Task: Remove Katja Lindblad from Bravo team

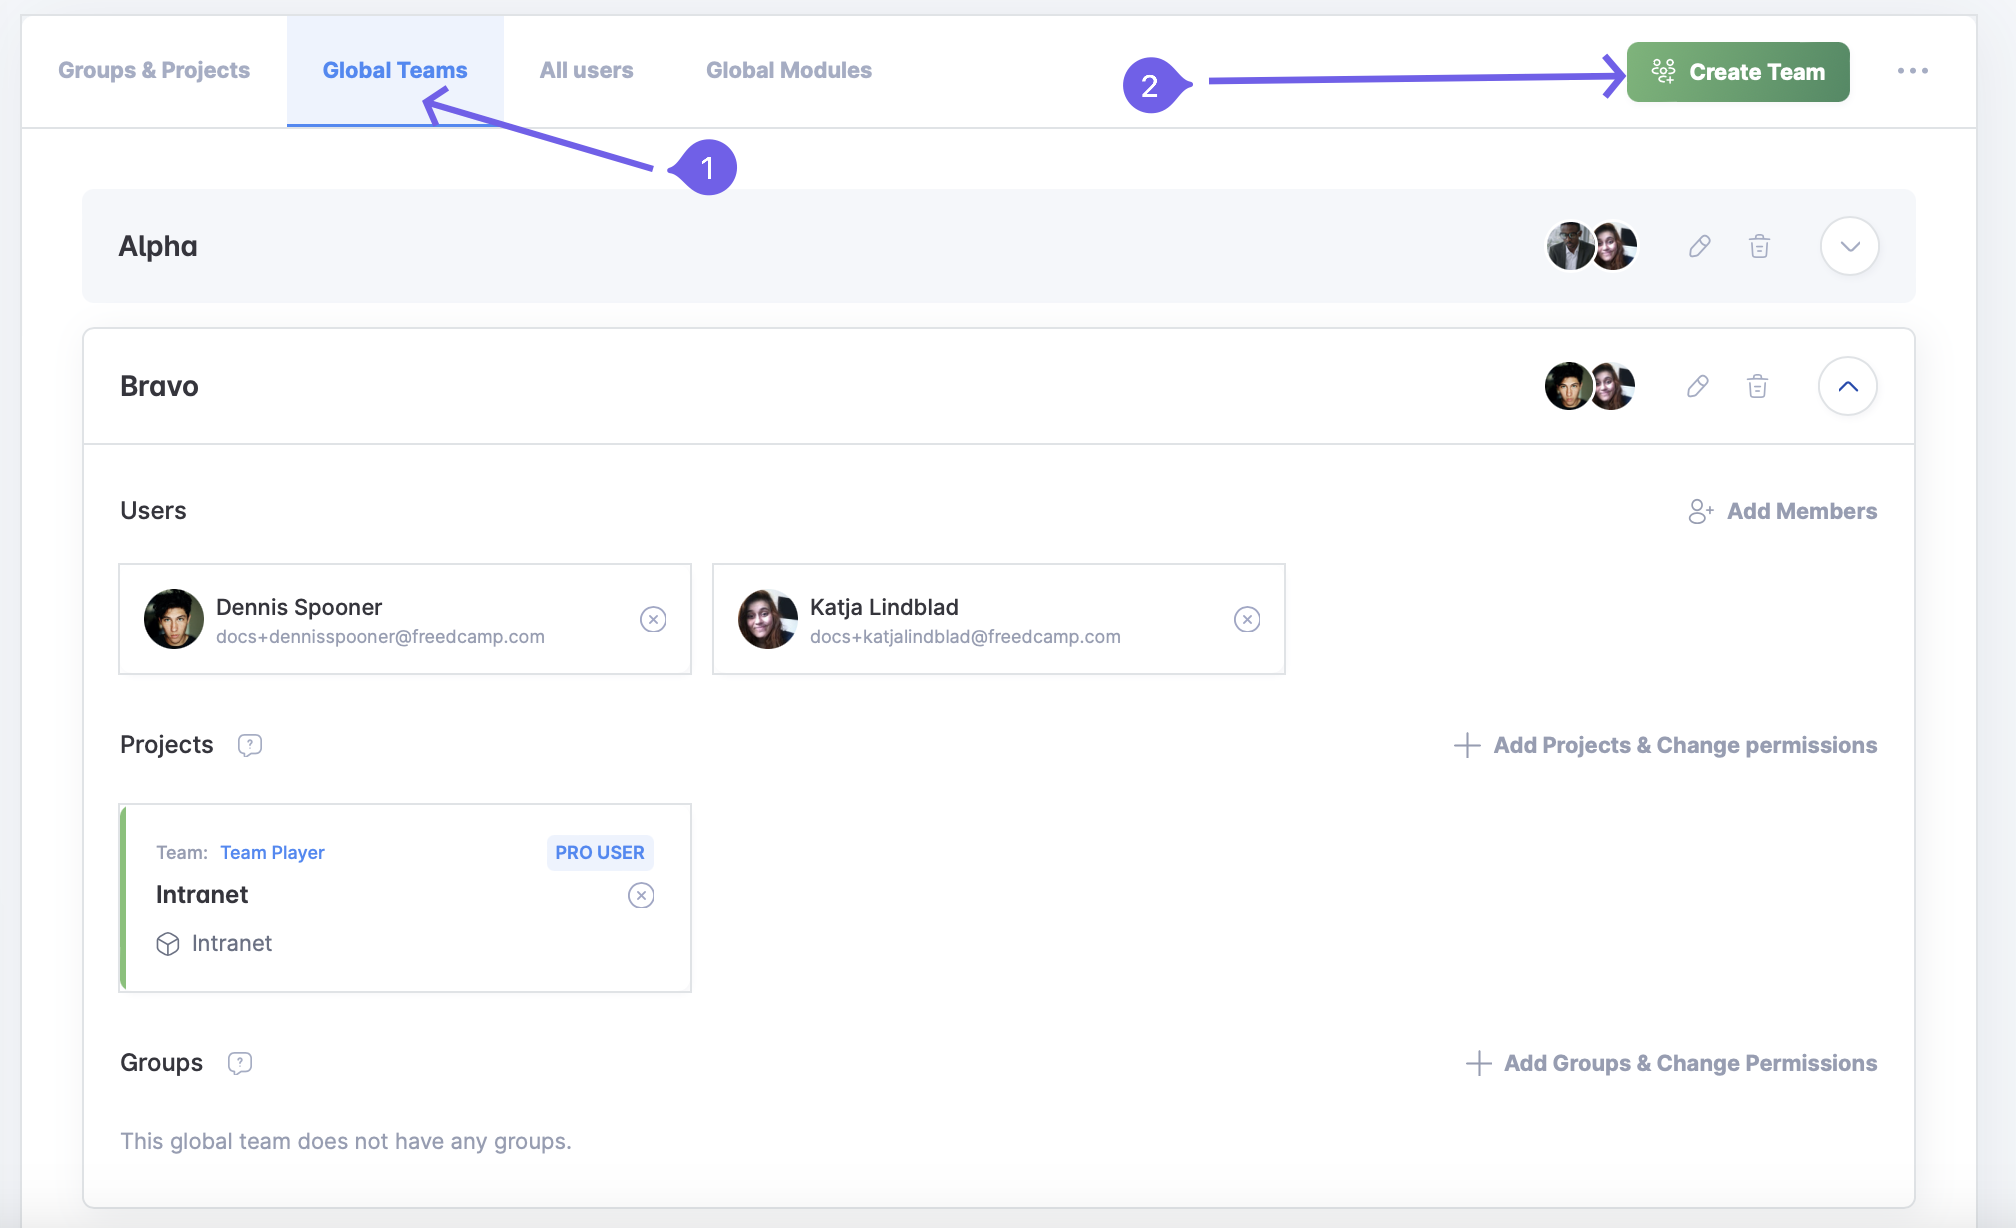Action: 1247,619
